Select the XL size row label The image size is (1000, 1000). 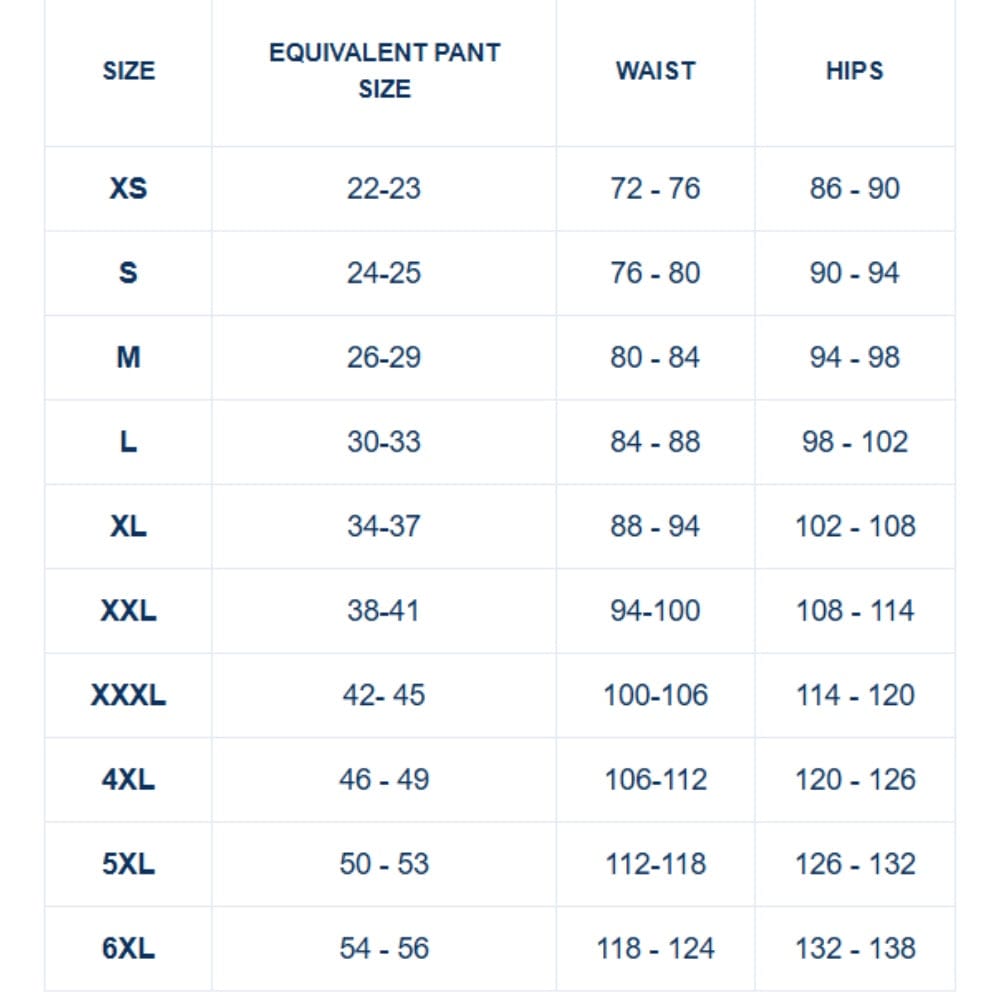[x=128, y=526]
